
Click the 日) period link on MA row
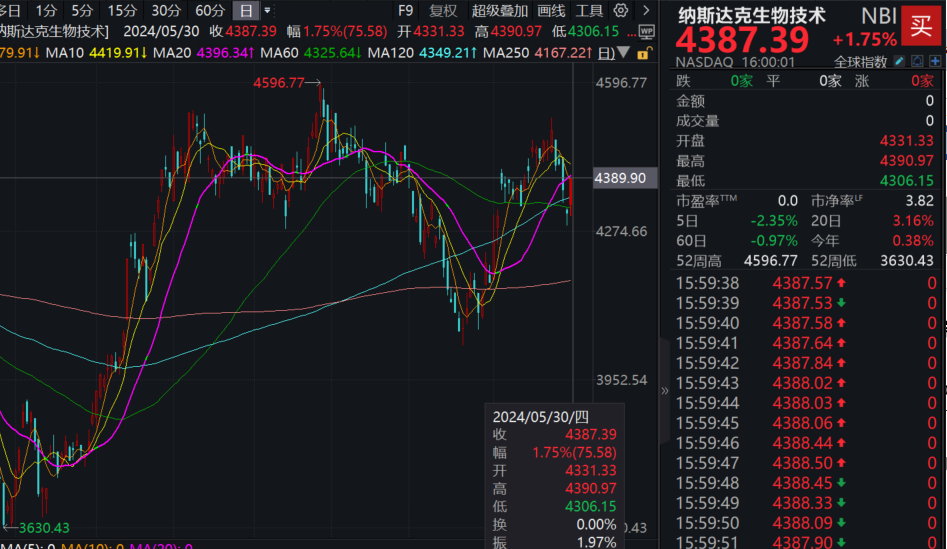pyautogui.click(x=606, y=53)
